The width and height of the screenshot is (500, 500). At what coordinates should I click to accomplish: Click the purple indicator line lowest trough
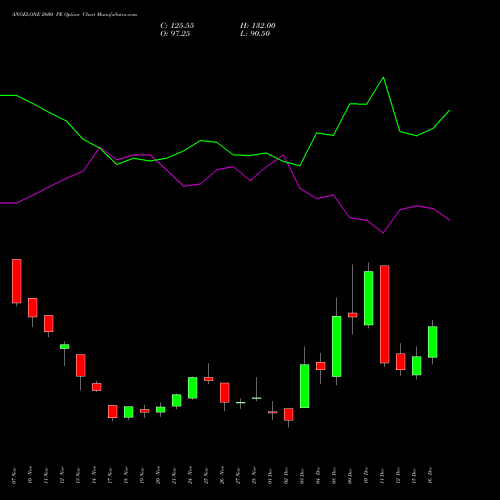(383, 233)
